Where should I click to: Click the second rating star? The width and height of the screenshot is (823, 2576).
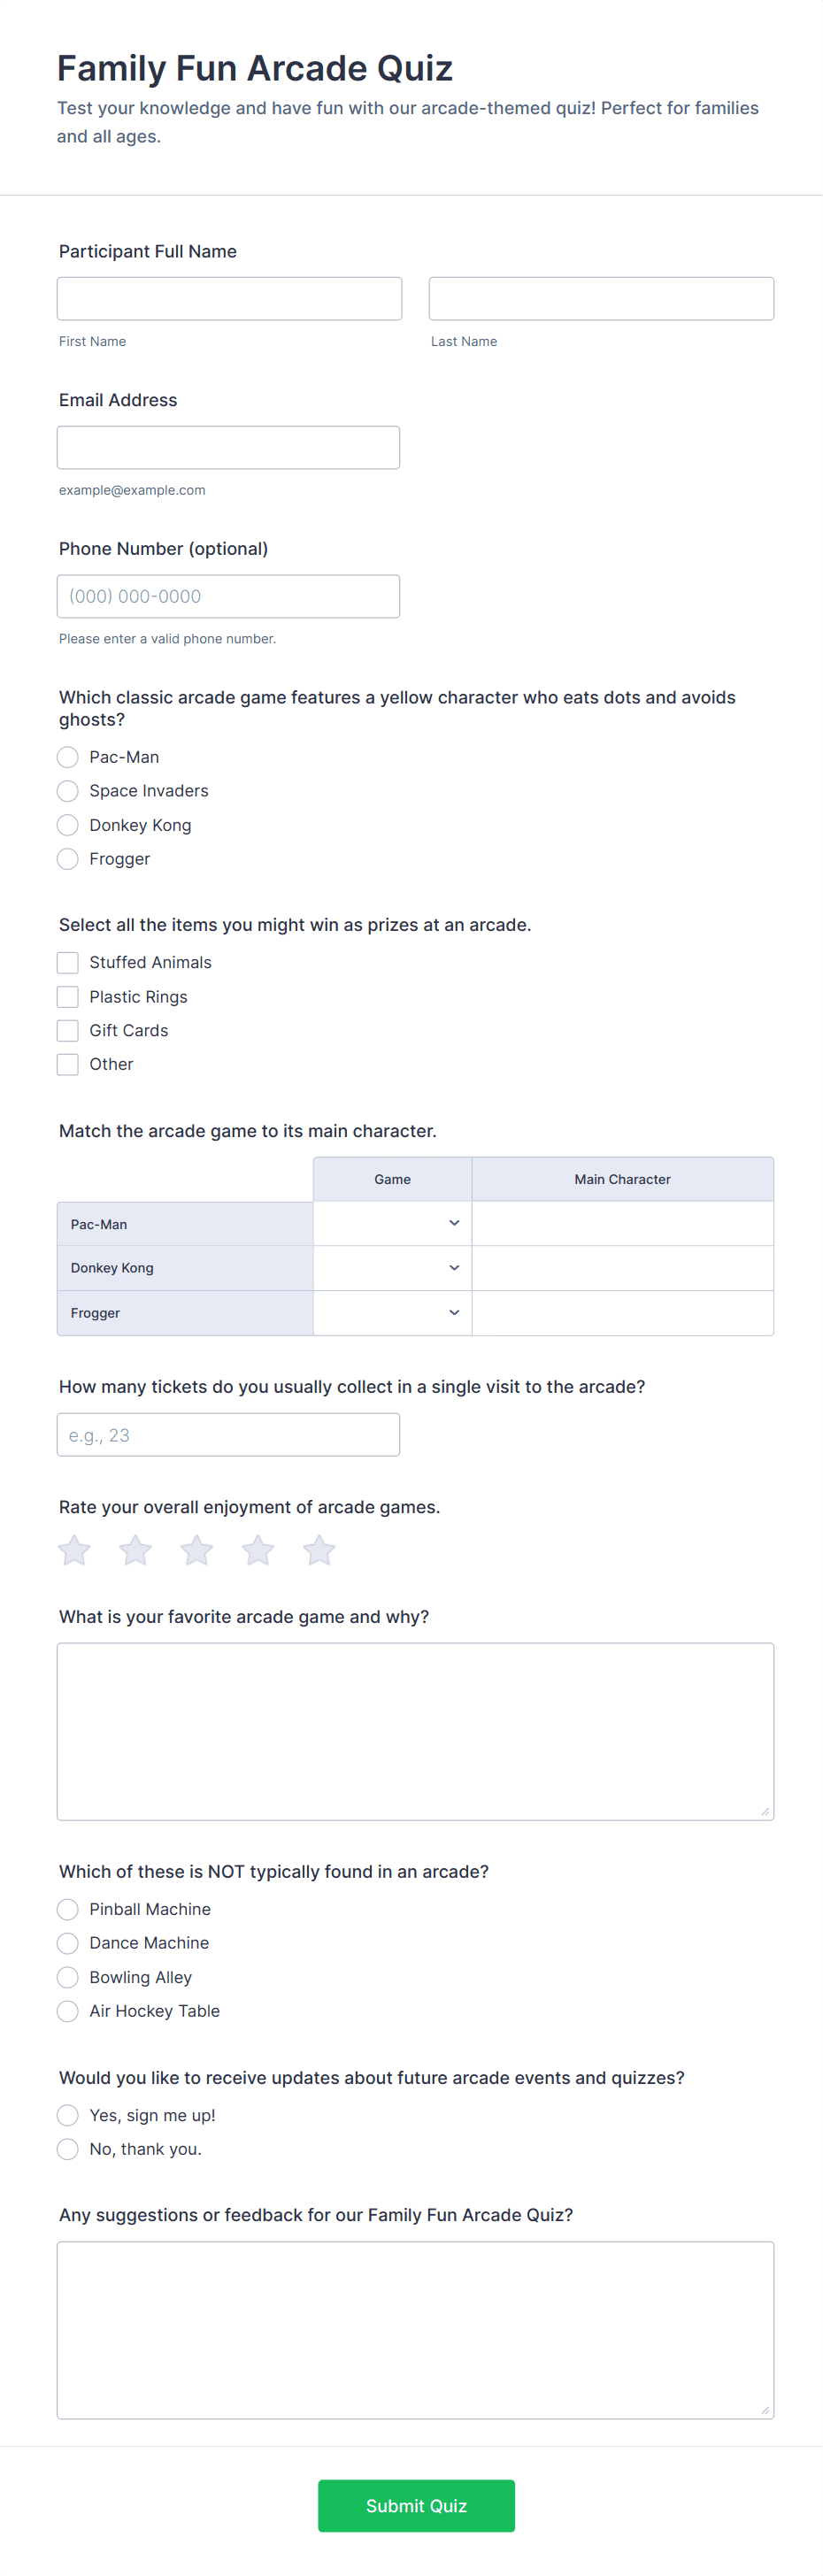[135, 1550]
